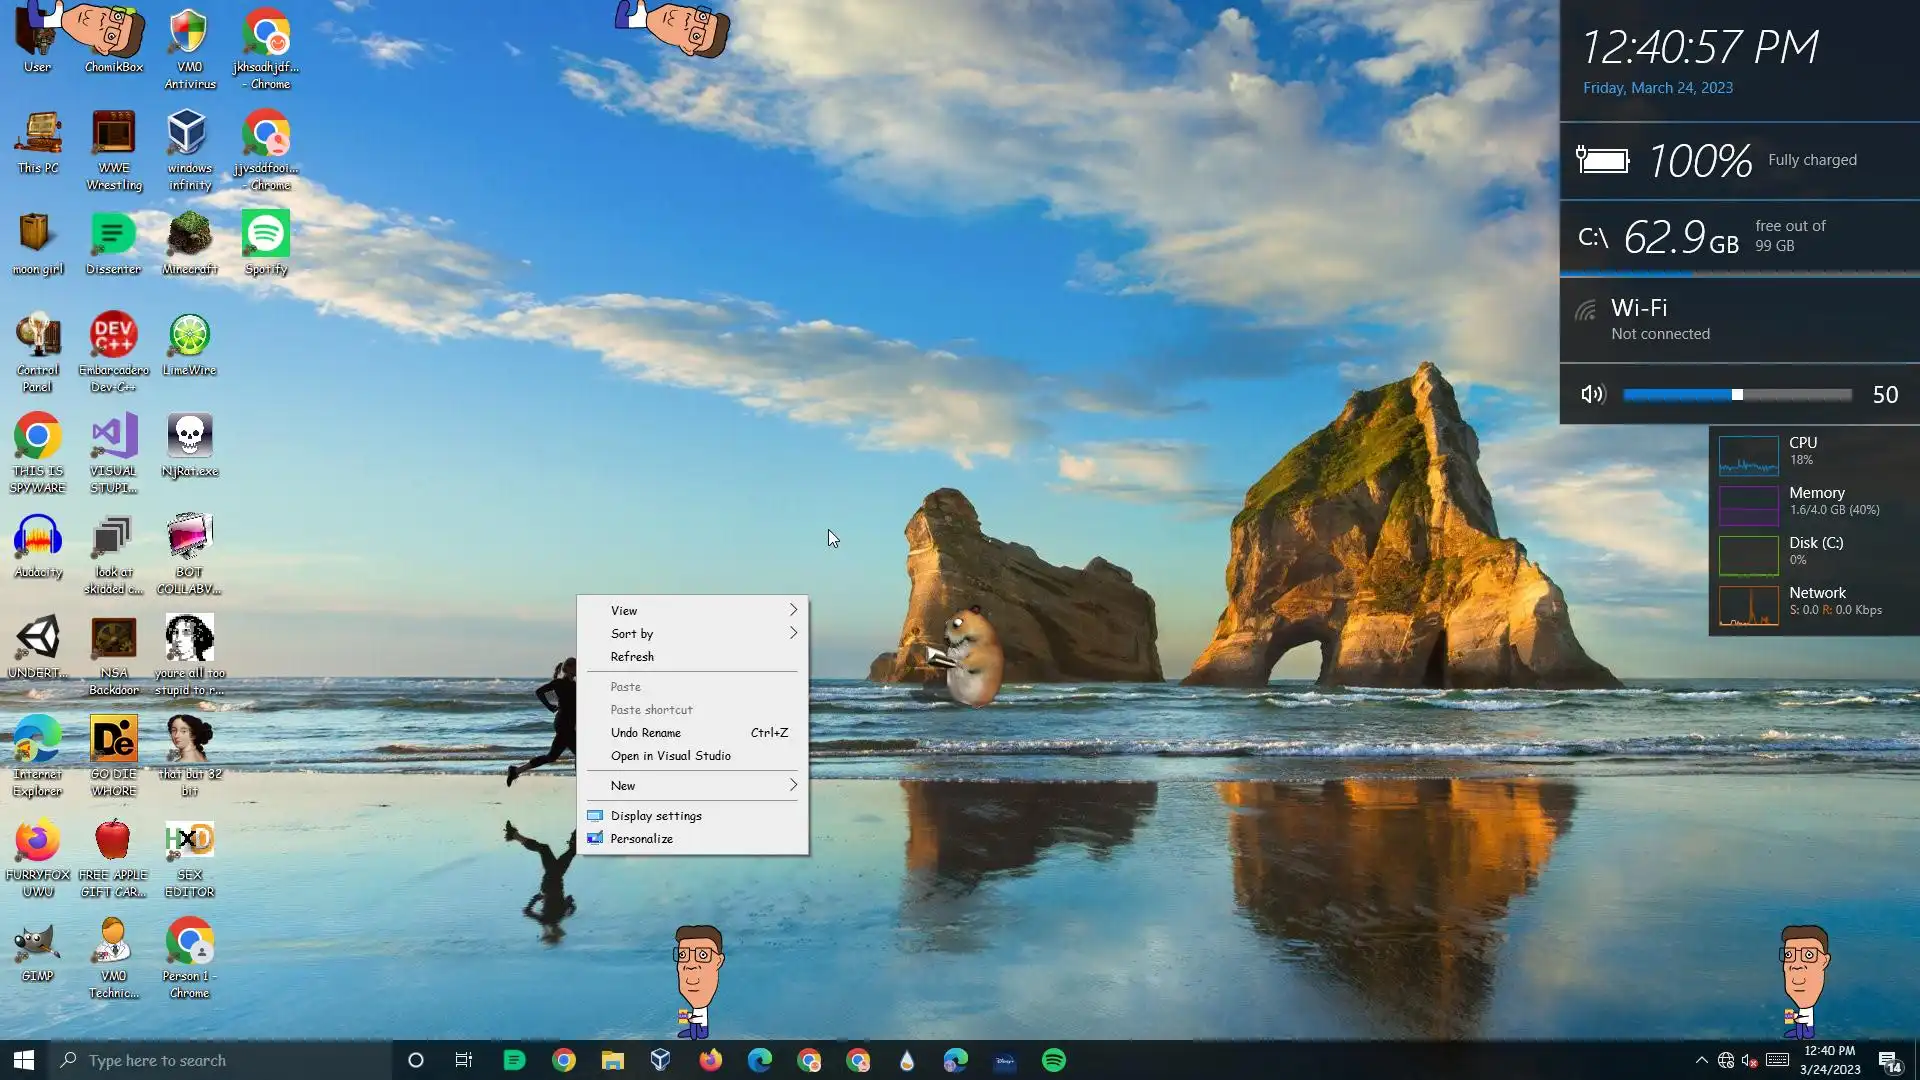The image size is (1920, 1080).
Task: Launch Firefox from the taskbar
Action: (710, 1060)
